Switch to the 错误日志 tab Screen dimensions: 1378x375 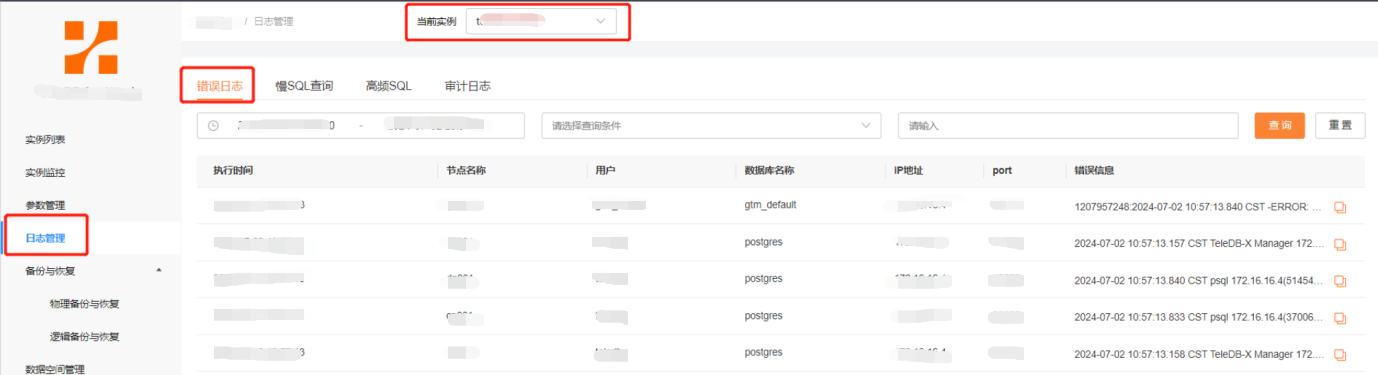[219, 86]
